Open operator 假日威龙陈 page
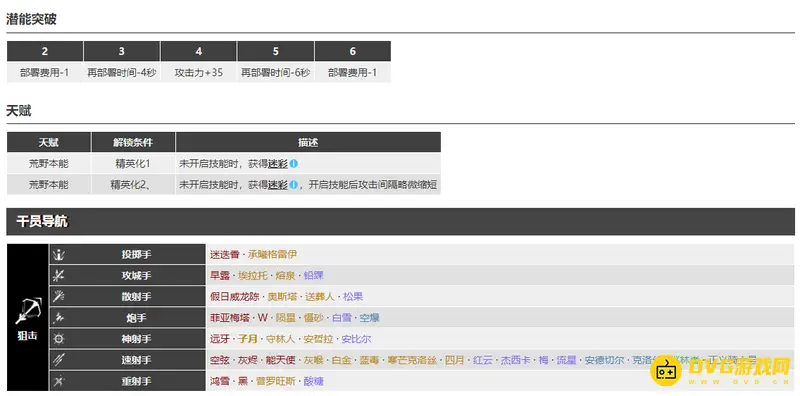800x396 pixels. pyautogui.click(x=234, y=296)
